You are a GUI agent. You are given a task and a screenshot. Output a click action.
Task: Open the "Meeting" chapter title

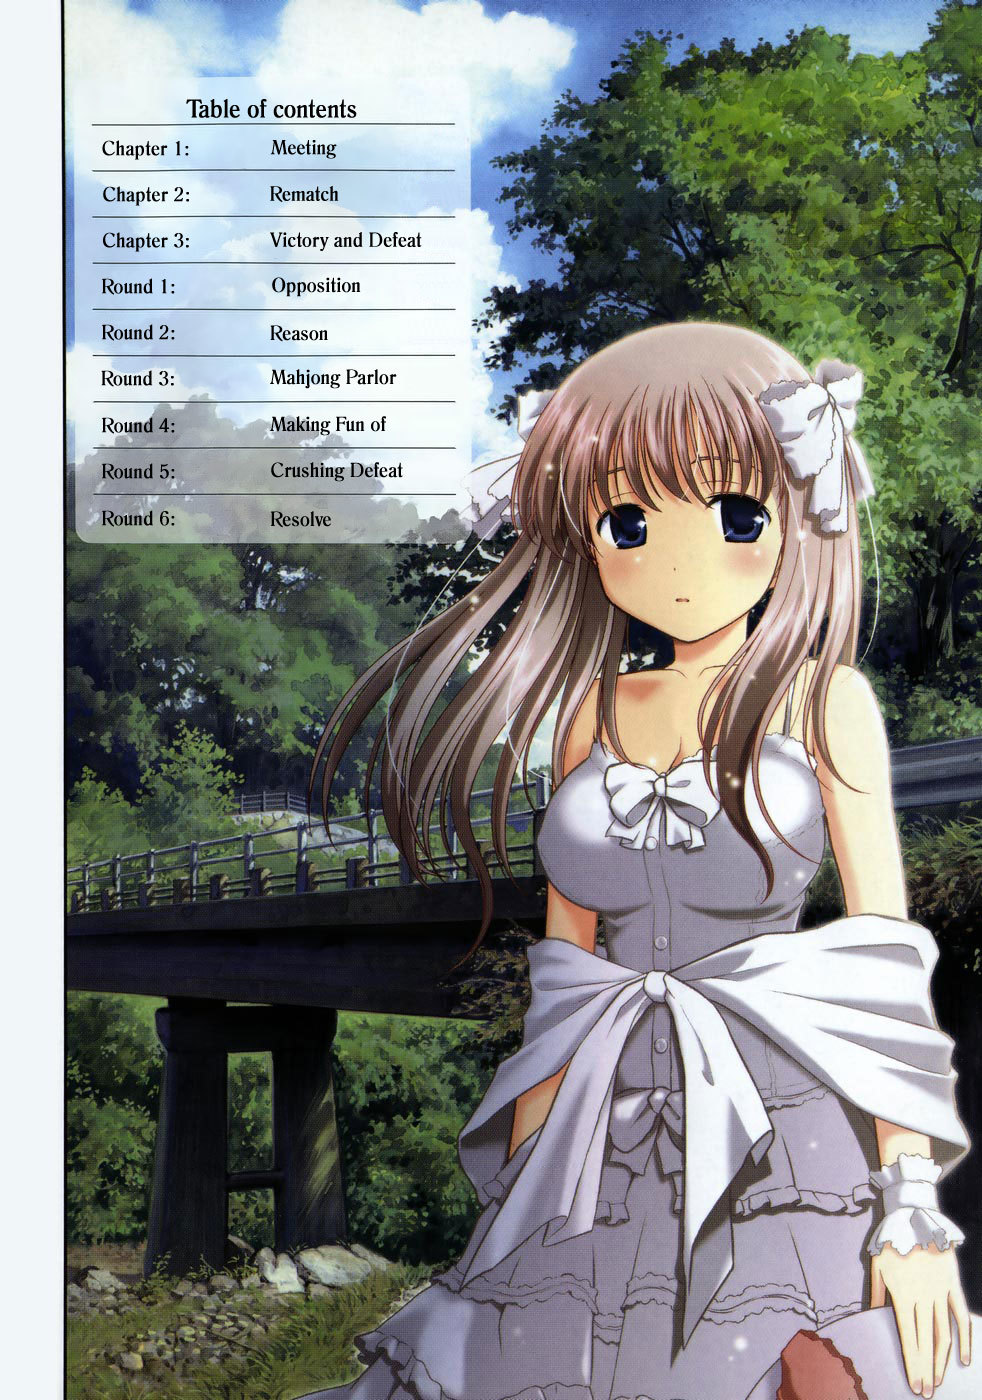pos(303,148)
